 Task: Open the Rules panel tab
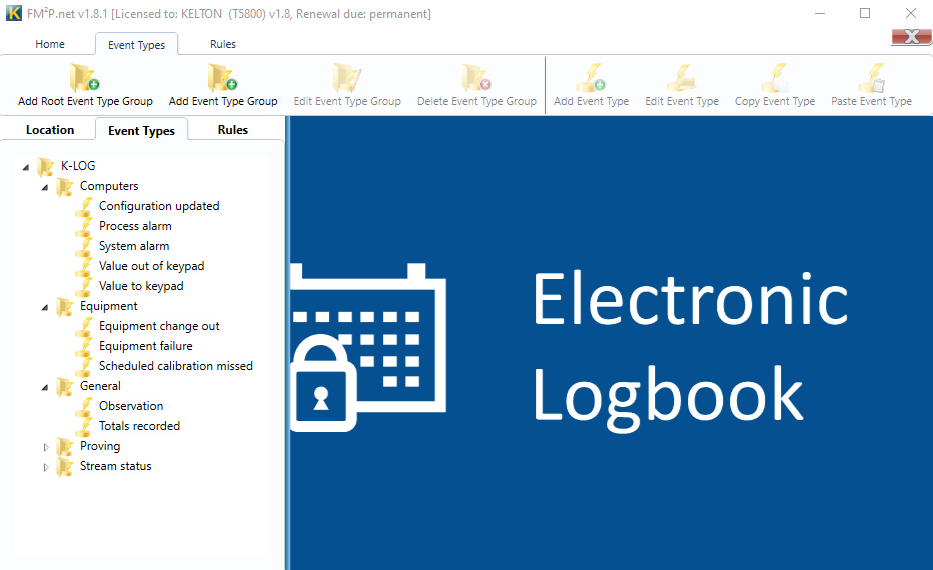[233, 130]
